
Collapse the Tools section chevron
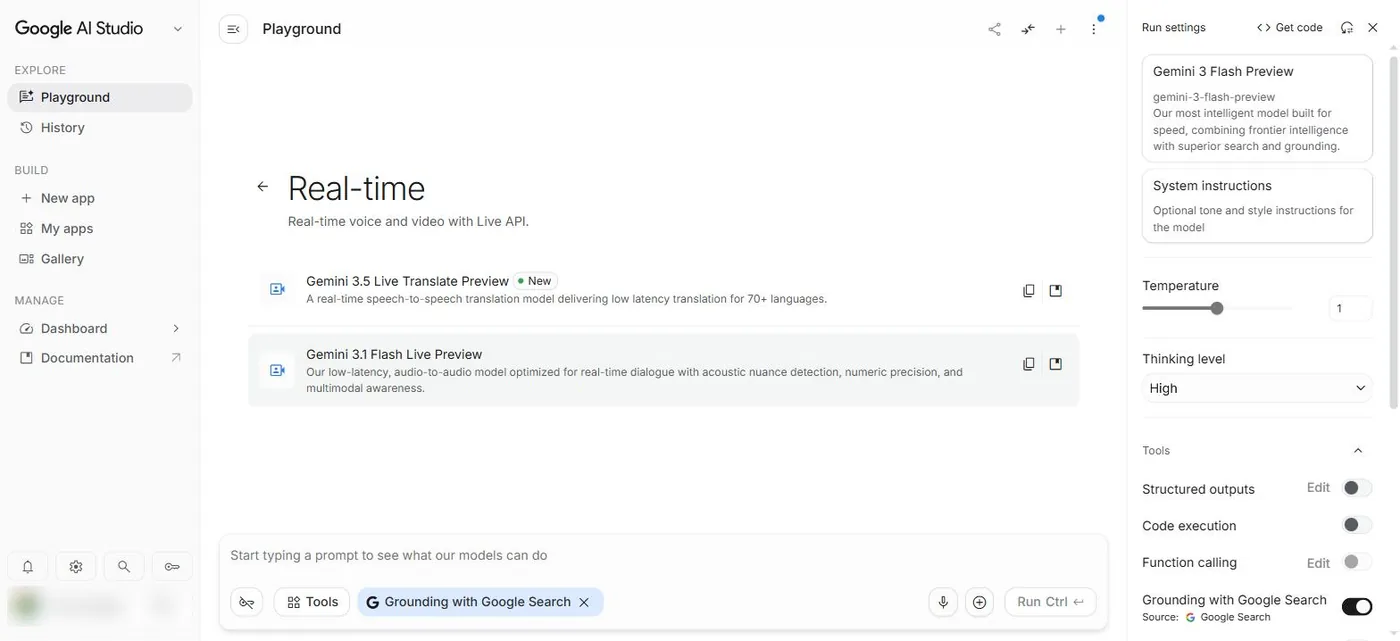[x=1358, y=451]
